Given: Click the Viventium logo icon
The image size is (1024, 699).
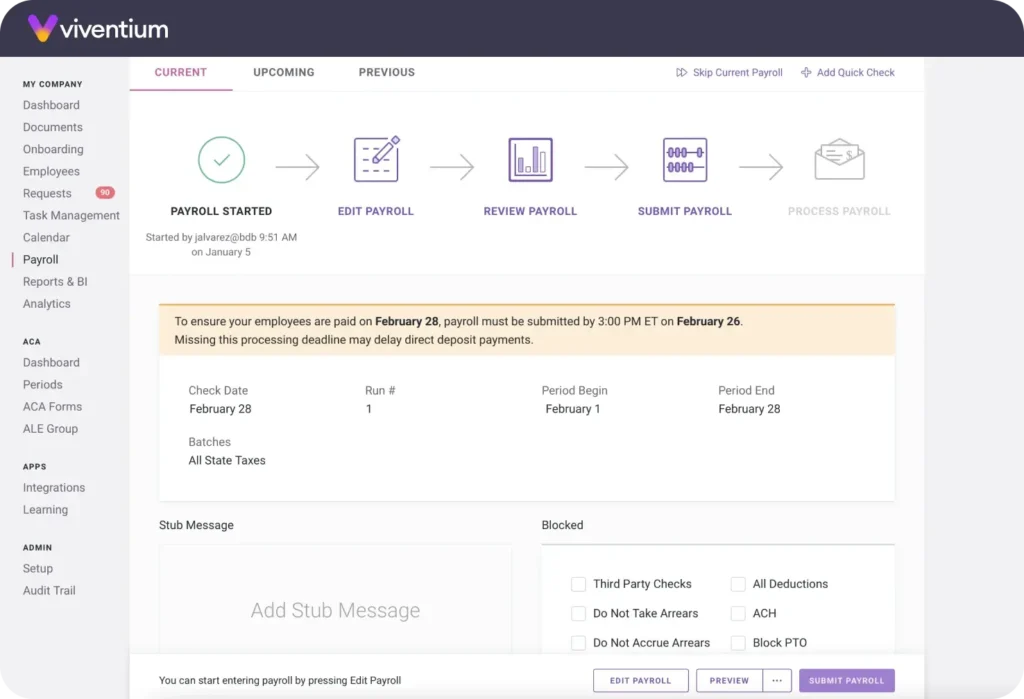Looking at the screenshot, I should pos(41,28).
